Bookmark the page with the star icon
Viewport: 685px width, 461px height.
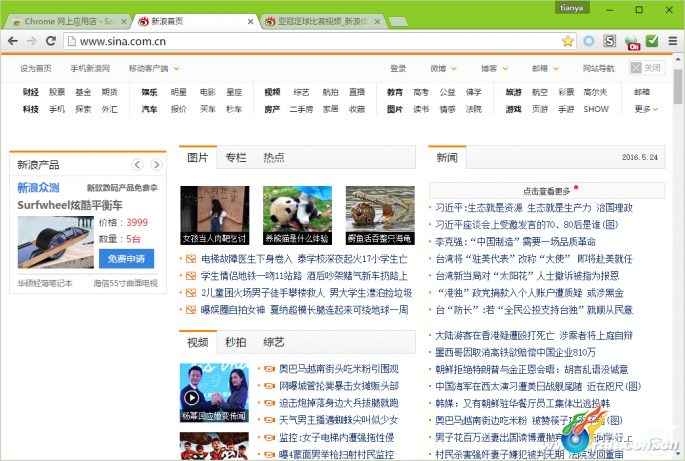[567, 41]
